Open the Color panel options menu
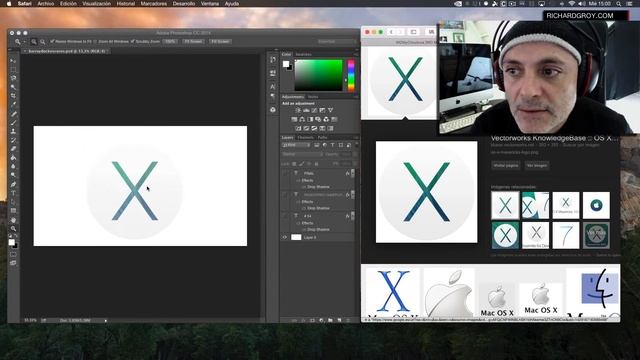 pyautogui.click(x=356, y=54)
